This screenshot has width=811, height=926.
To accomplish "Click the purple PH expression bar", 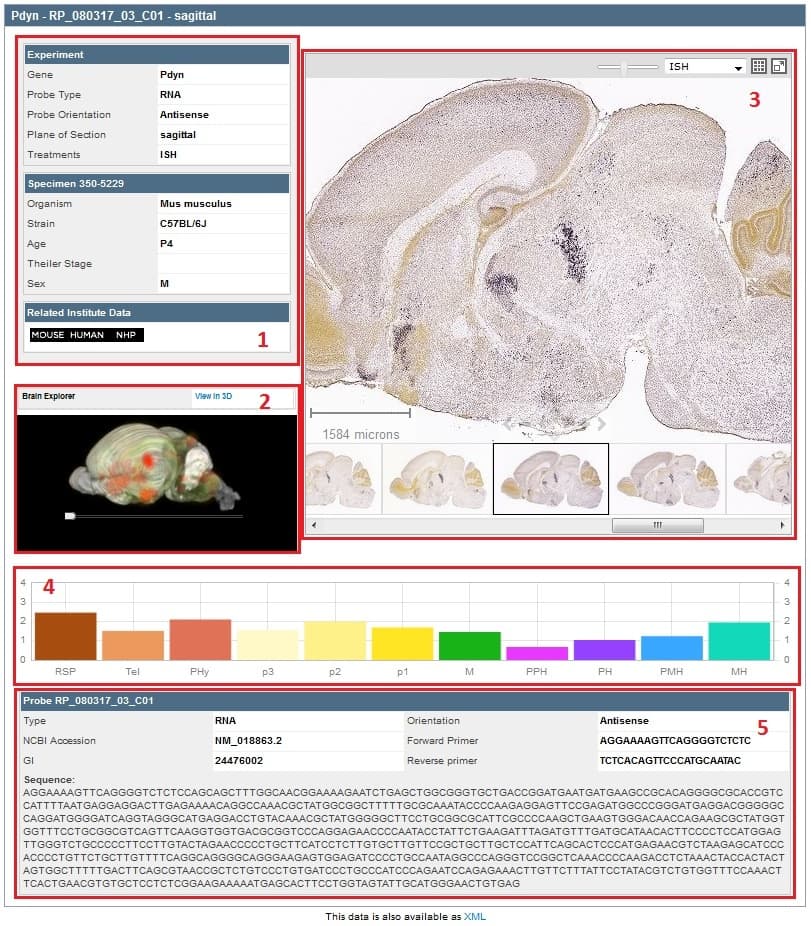I will [x=604, y=650].
